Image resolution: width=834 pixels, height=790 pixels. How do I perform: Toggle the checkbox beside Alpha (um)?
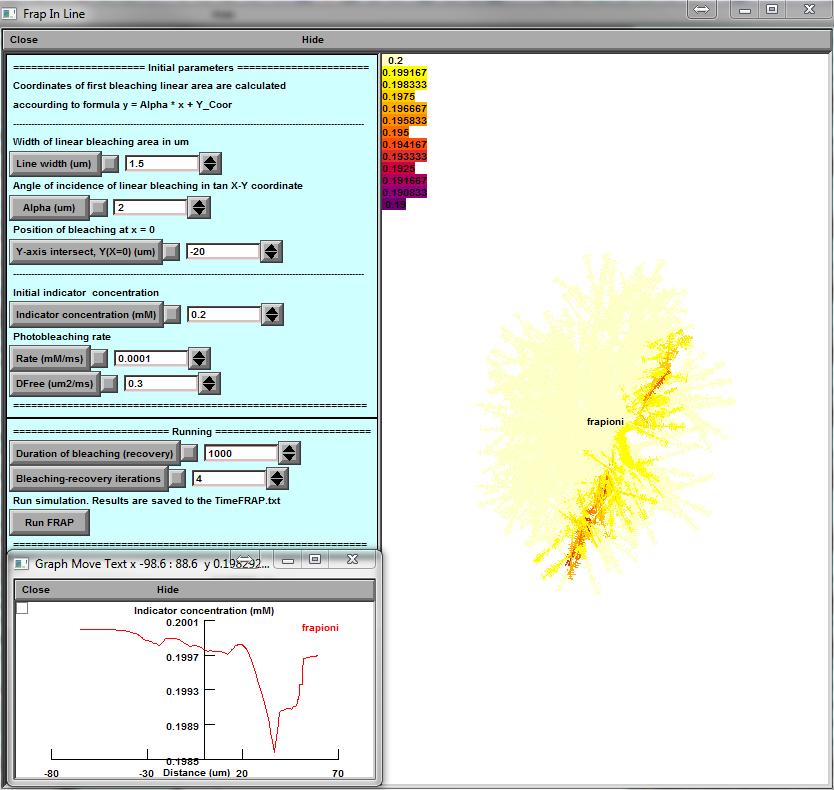[98, 207]
